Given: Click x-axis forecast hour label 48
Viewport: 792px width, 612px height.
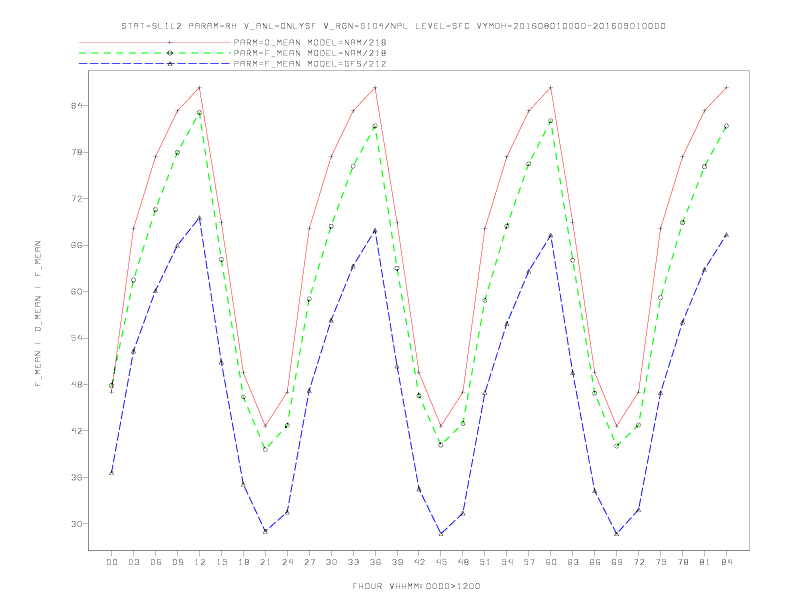Looking at the screenshot, I should (x=463, y=562).
